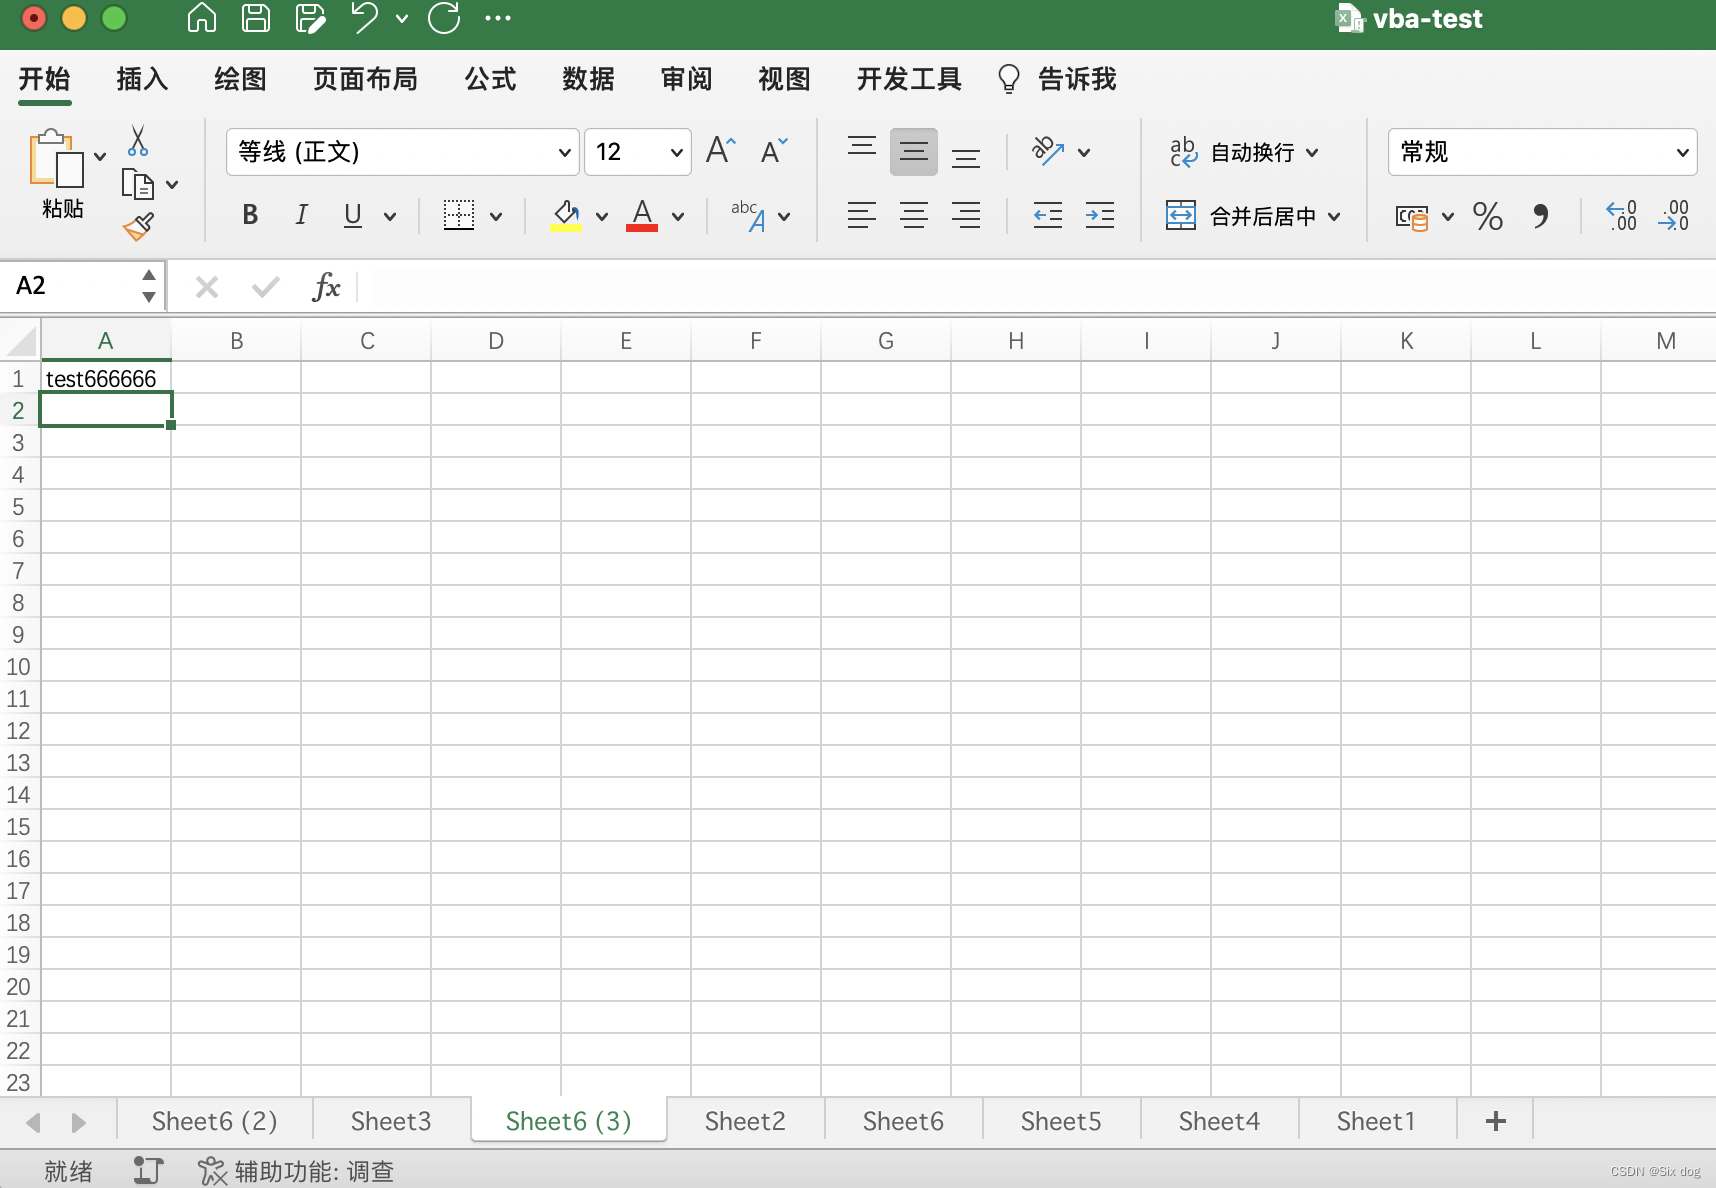Viewport: 1716px width, 1188px height.
Task: Switch to Sheet3 tab
Action: tap(391, 1121)
